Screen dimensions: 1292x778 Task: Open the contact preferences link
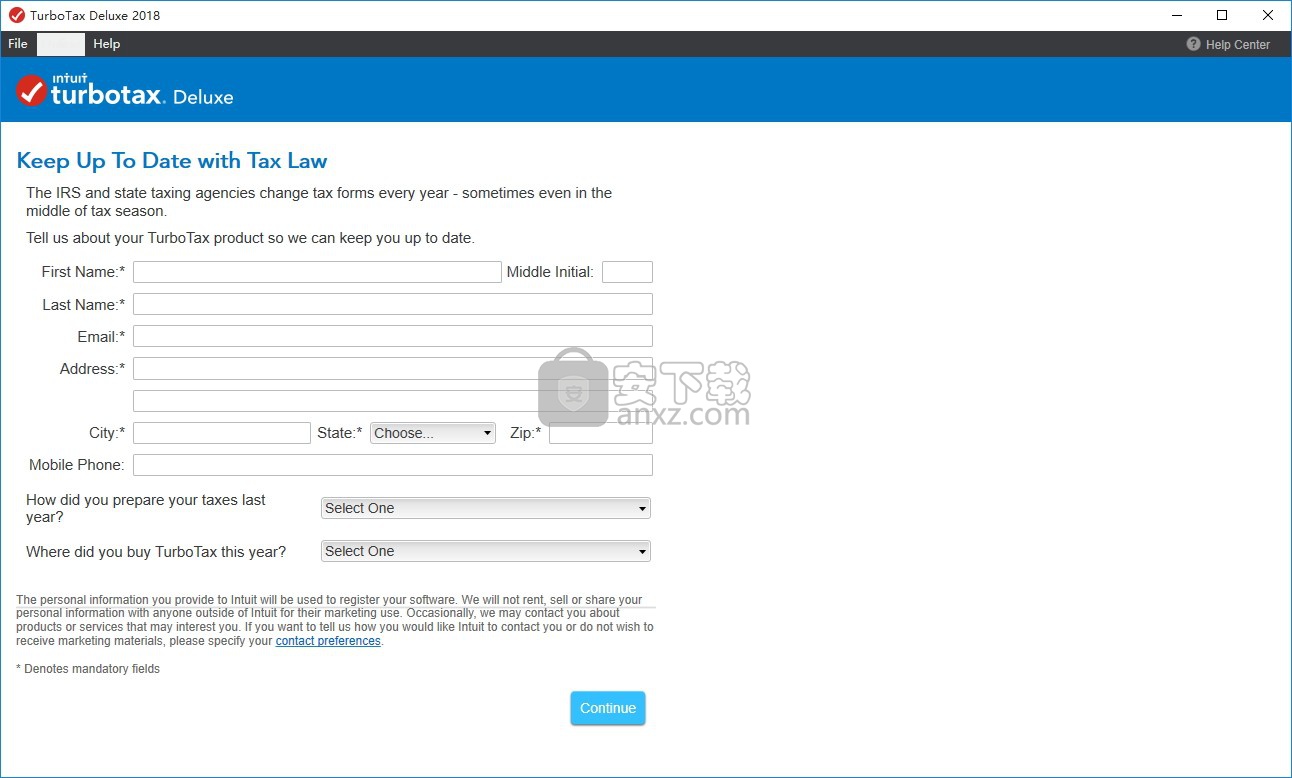coord(328,641)
